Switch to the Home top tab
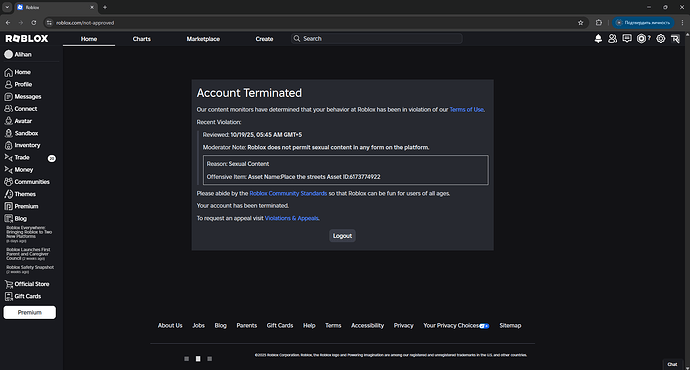690x370 pixels. pyautogui.click(x=89, y=39)
